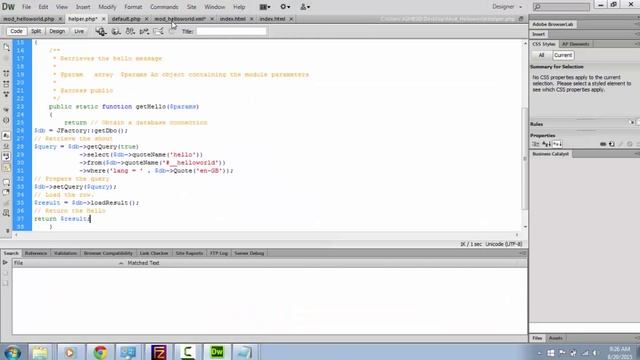The height and width of the screenshot is (360, 640).
Task: Expand the Business Catalyst panel
Action: tap(551, 154)
